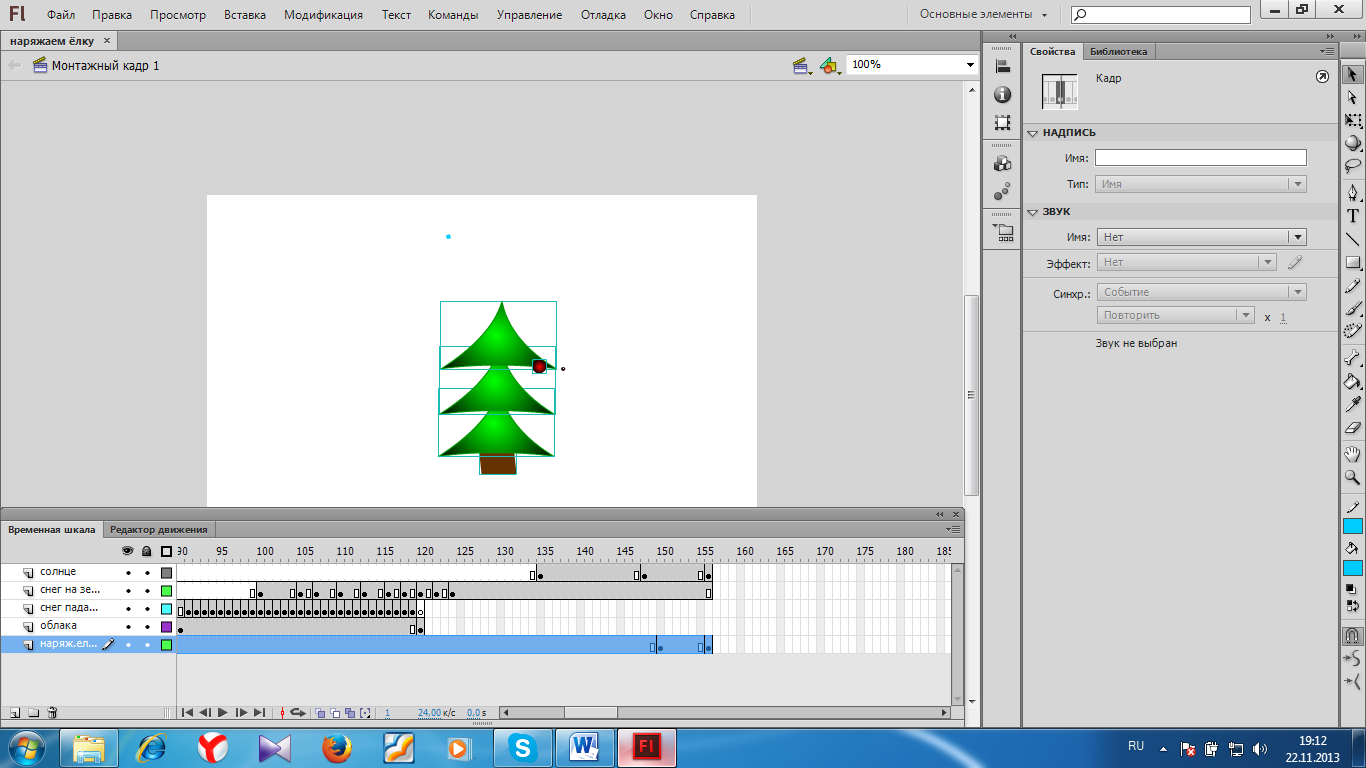Go to the last frame
Image resolution: width=1366 pixels, height=768 pixels.
coord(259,713)
